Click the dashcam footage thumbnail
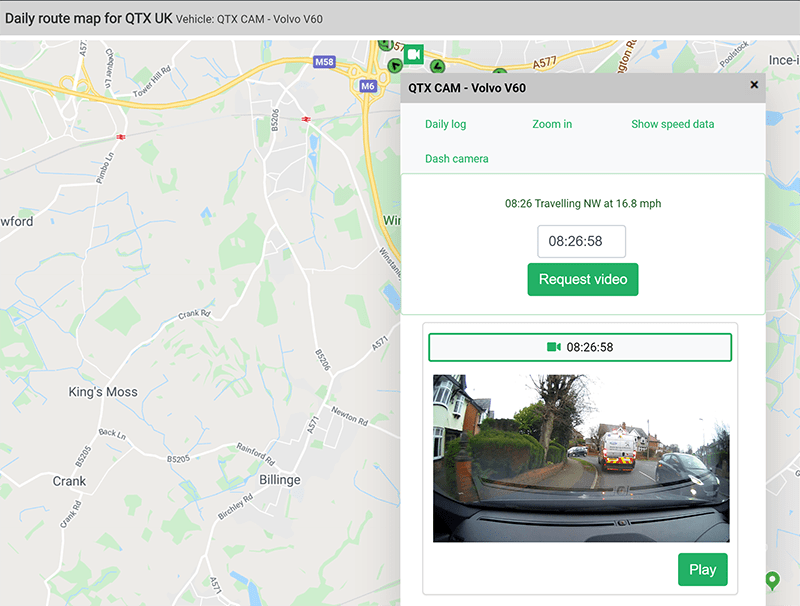The image size is (800, 606). click(x=581, y=458)
